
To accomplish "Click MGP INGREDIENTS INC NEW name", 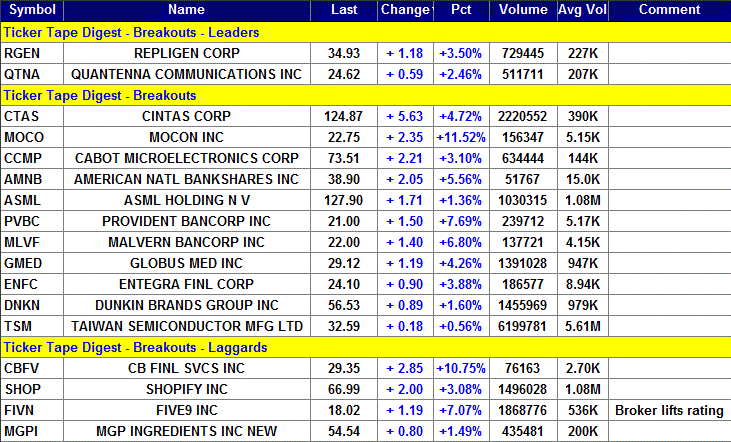I will pos(186,431).
